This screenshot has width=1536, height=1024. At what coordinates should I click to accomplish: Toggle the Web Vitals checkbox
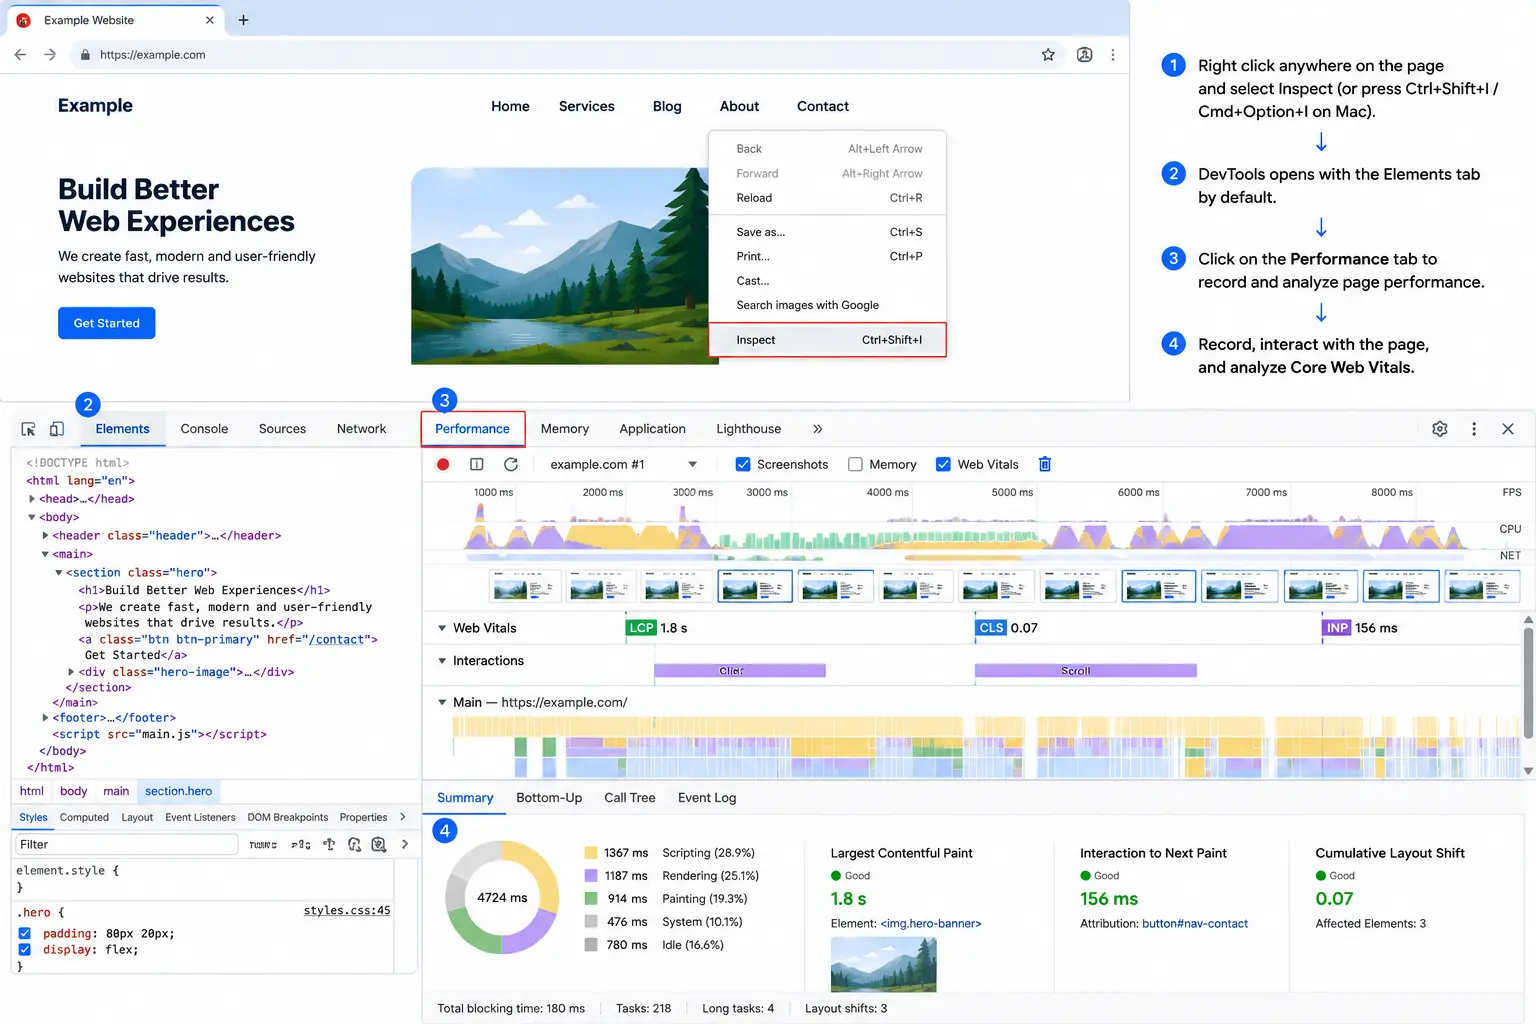point(943,464)
